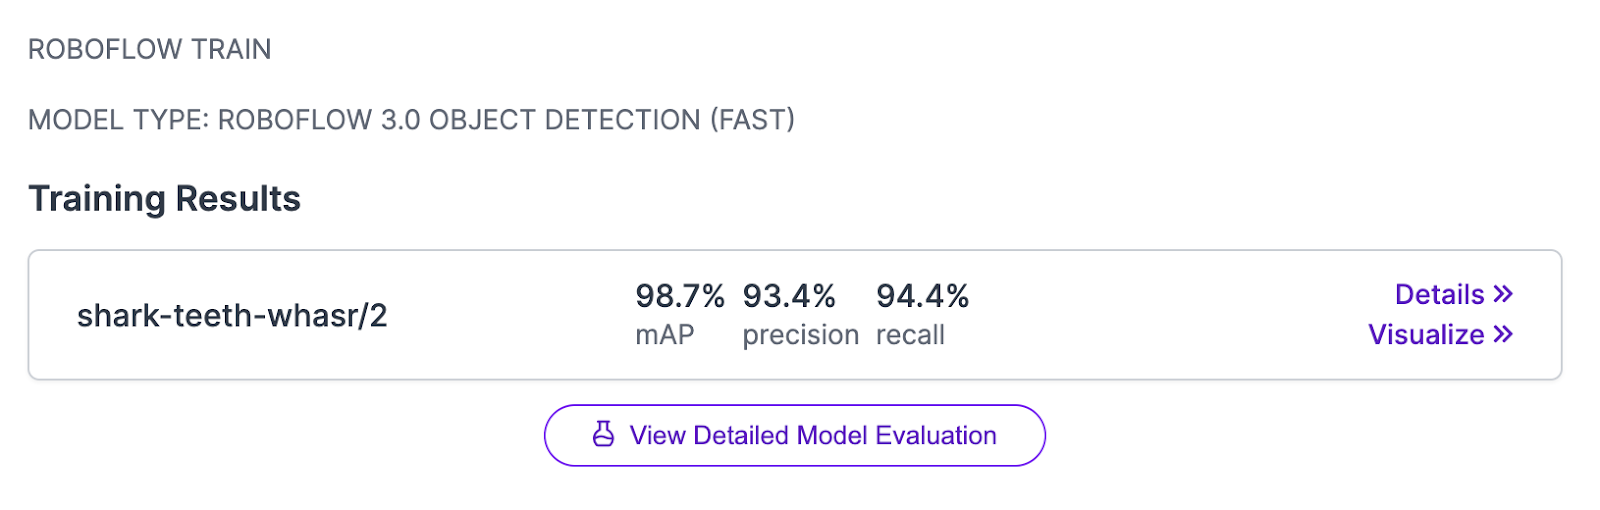
Task: Click the 93.4% precision value
Action: click(788, 296)
